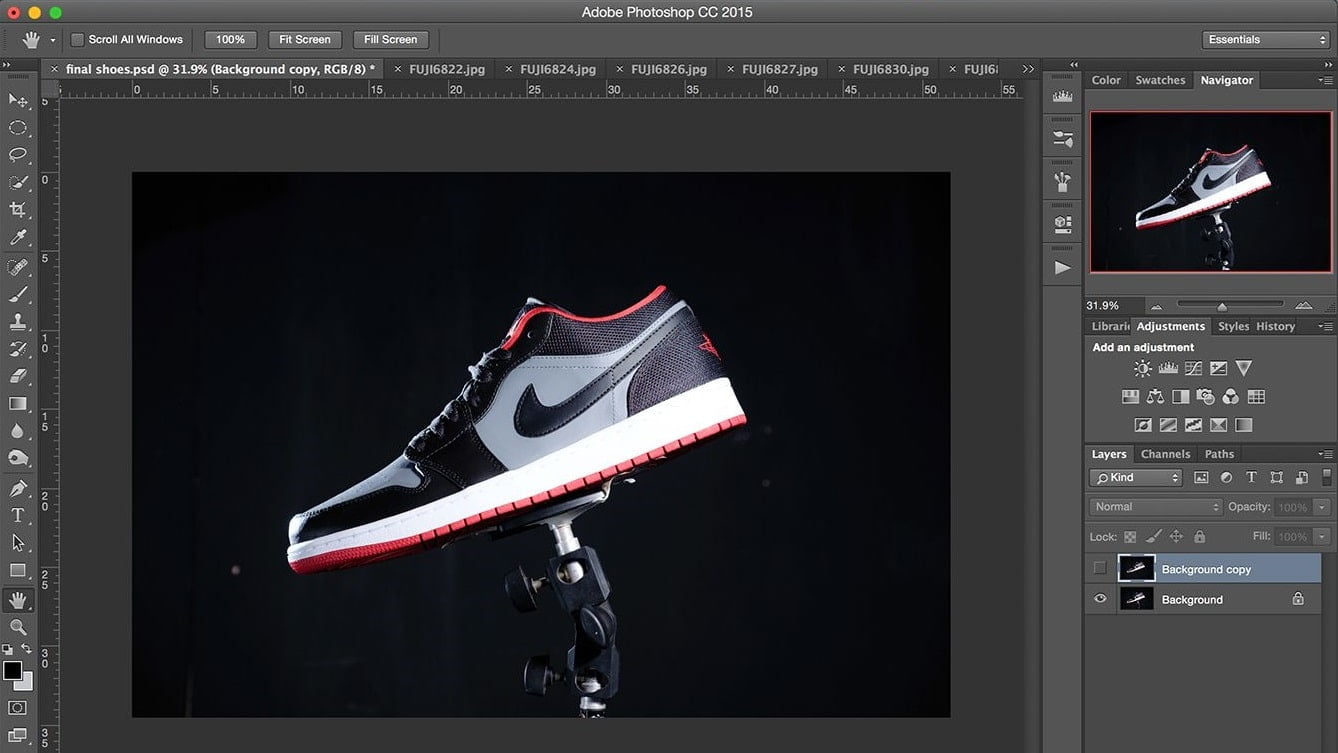Image resolution: width=1338 pixels, height=753 pixels.
Task: Open the Layers panel options menu
Action: coord(1326,454)
